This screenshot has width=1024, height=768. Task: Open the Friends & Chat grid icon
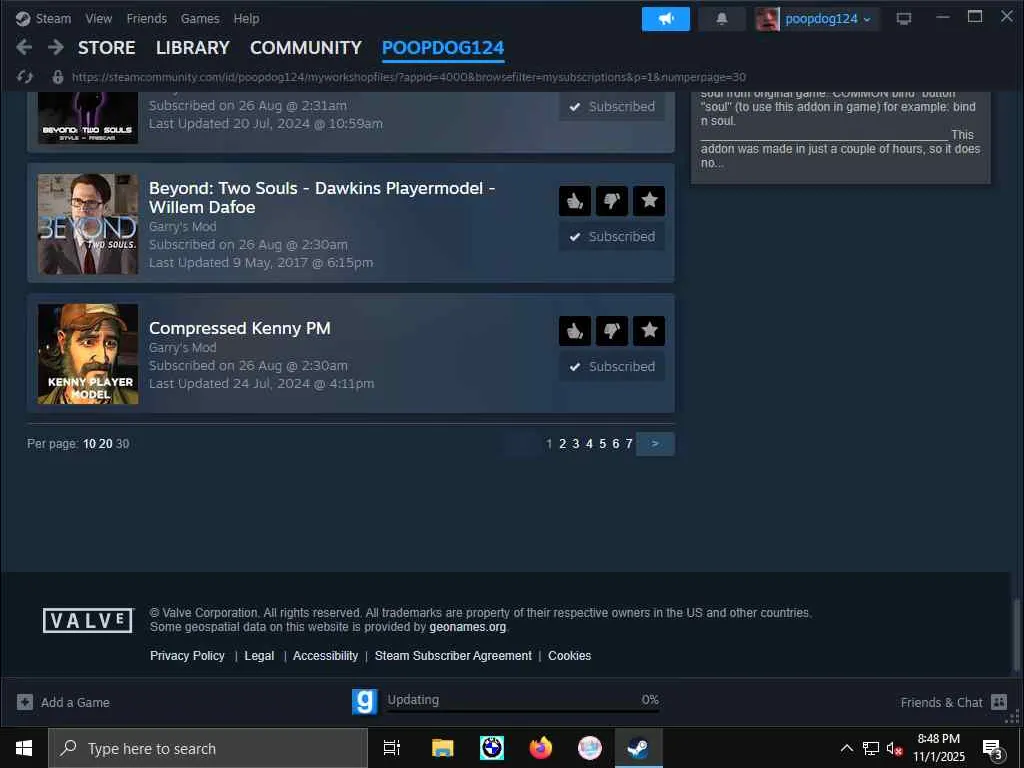tap(999, 702)
